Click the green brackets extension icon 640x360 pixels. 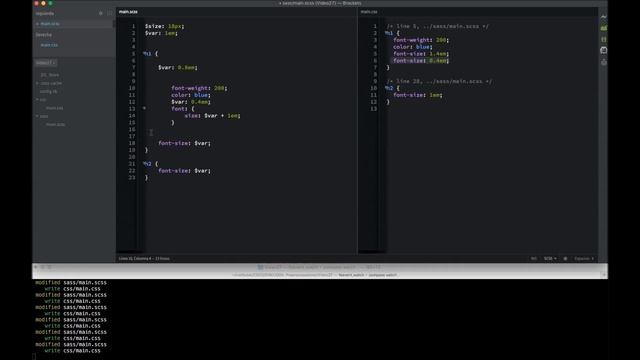(603, 39)
